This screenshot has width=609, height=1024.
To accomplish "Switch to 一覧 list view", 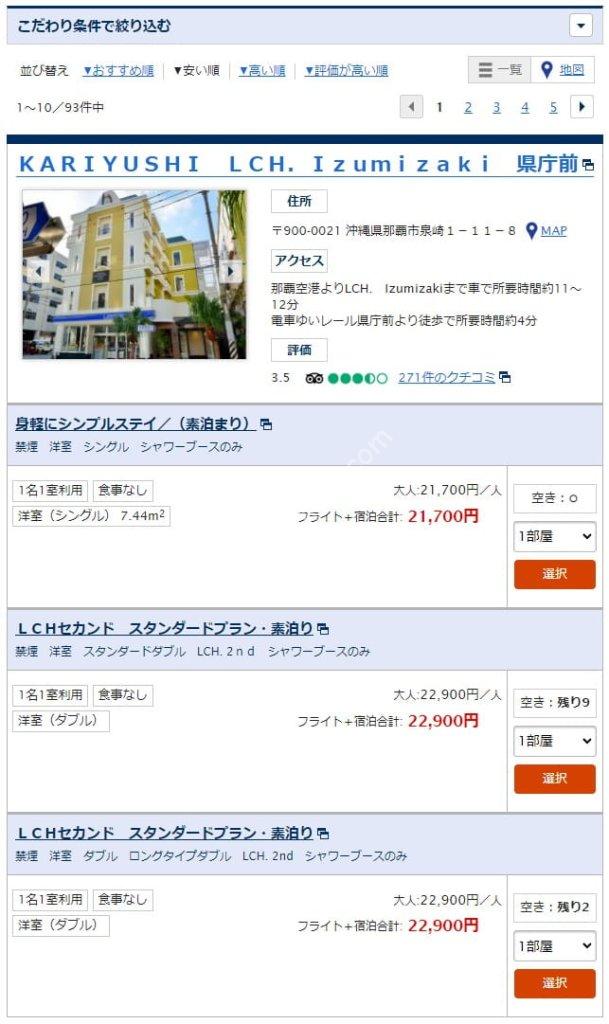I will (x=500, y=69).
